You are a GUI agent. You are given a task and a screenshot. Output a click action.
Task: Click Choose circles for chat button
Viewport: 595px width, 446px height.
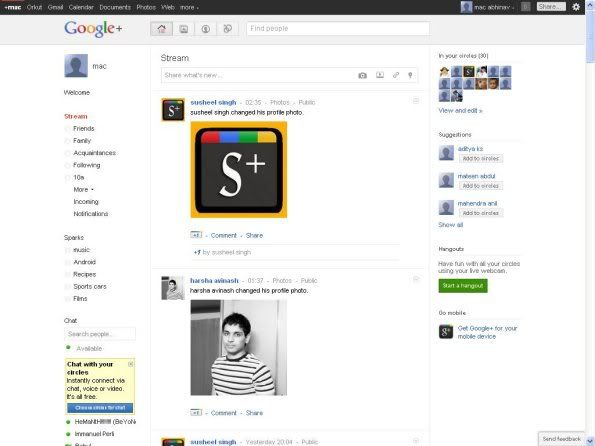pos(100,408)
